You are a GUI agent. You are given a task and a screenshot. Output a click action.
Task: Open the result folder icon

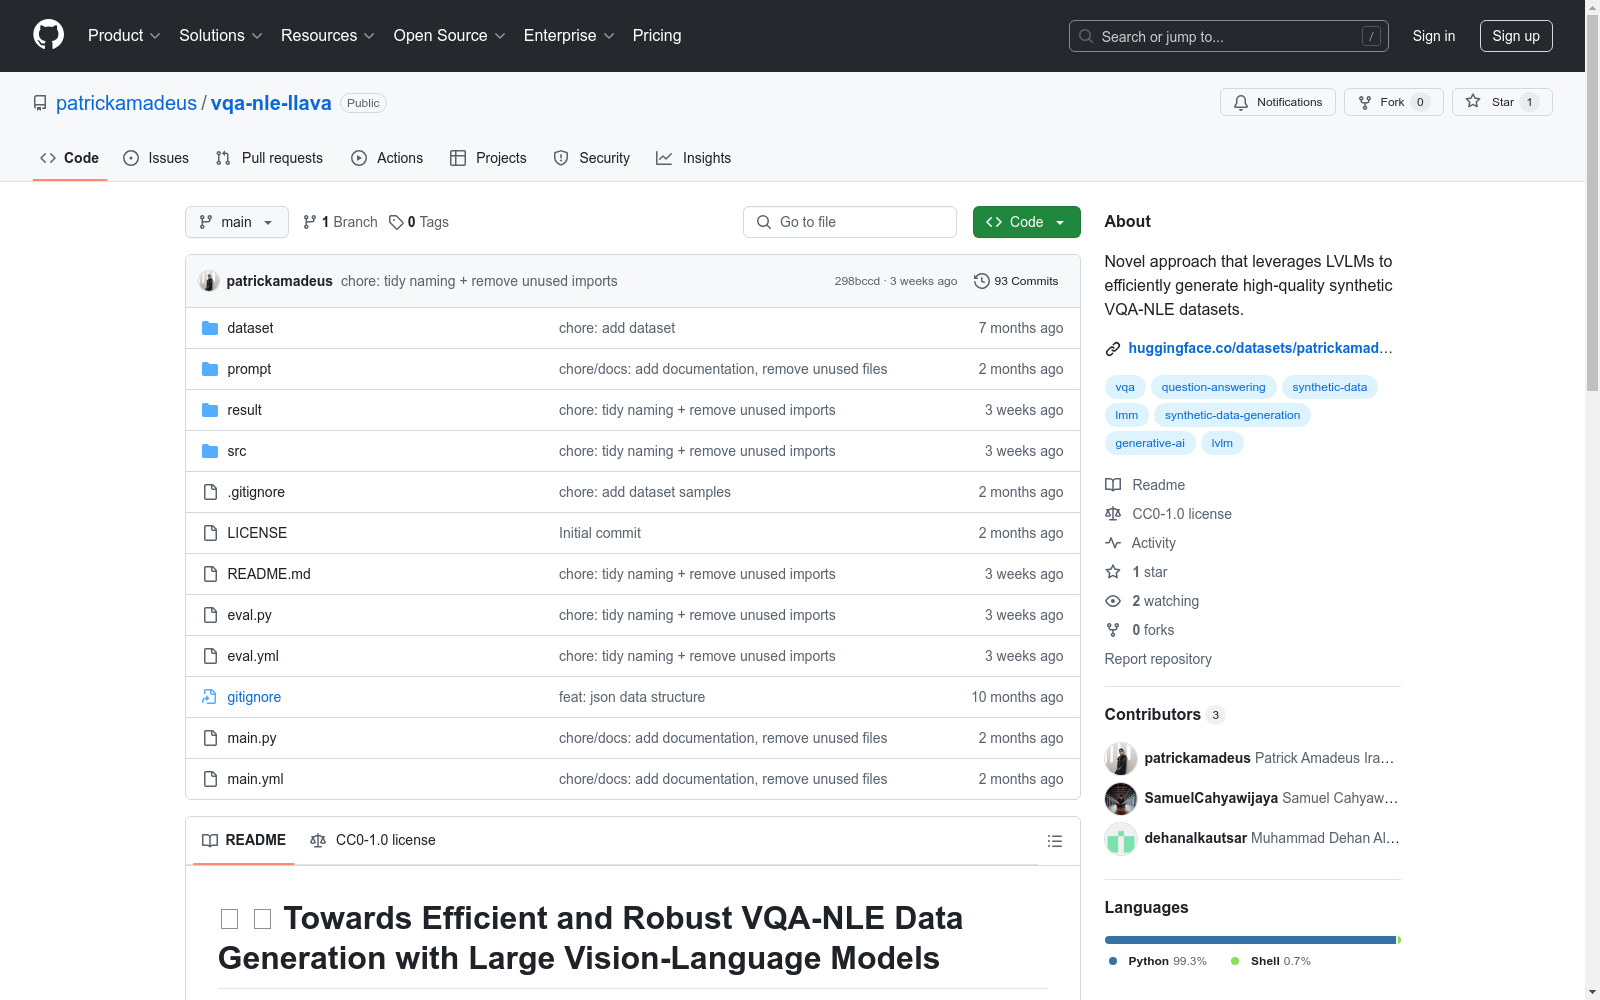point(210,410)
